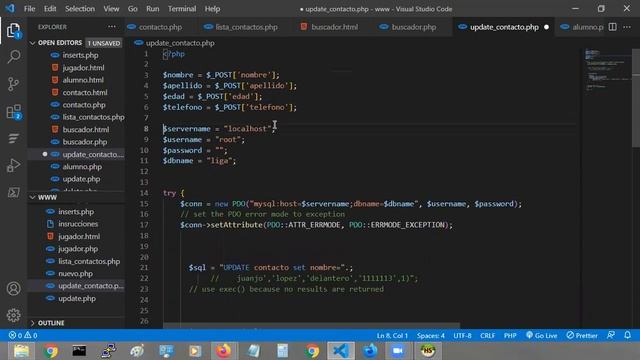Open Firefox from the taskbar
The height and width of the screenshot is (360, 640).
tap(223, 351)
